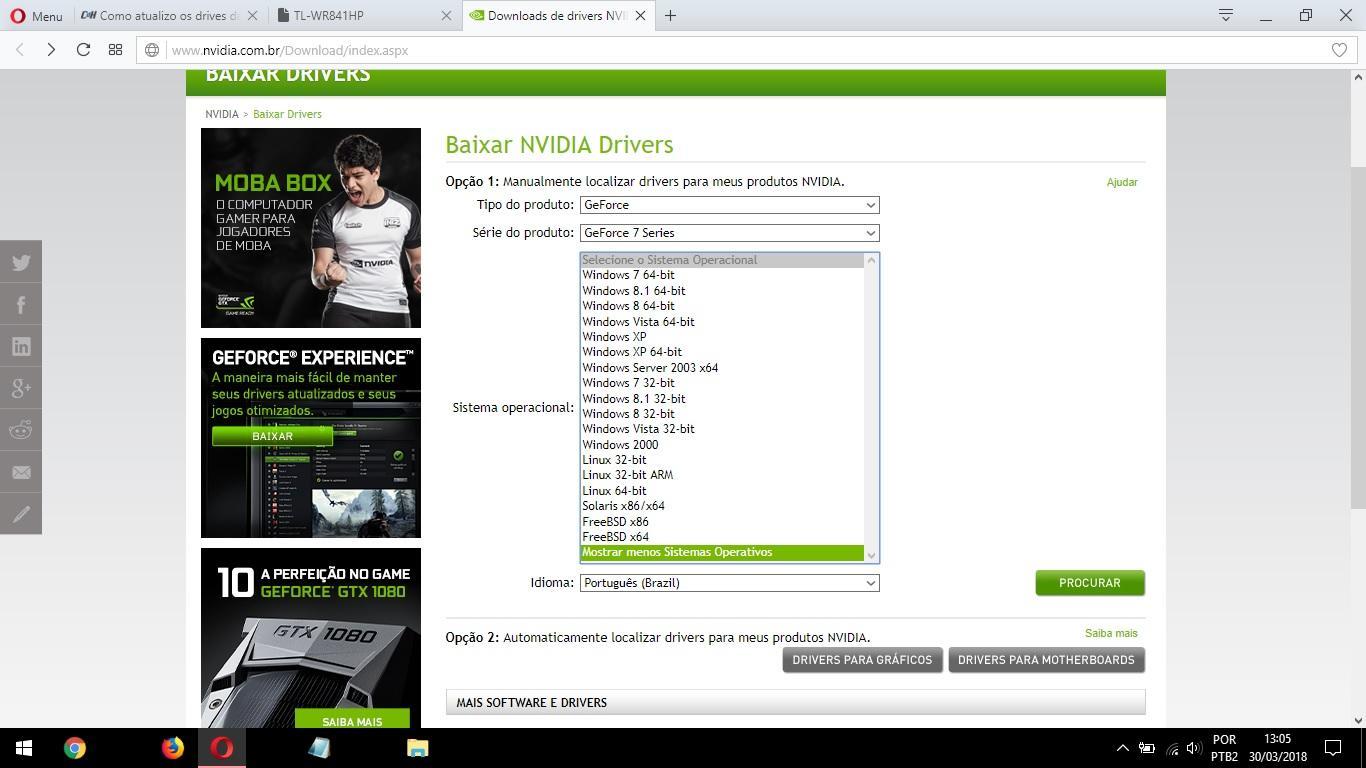Select Windows Vista 64-bit option
This screenshot has height=768, width=1366.
click(722, 322)
